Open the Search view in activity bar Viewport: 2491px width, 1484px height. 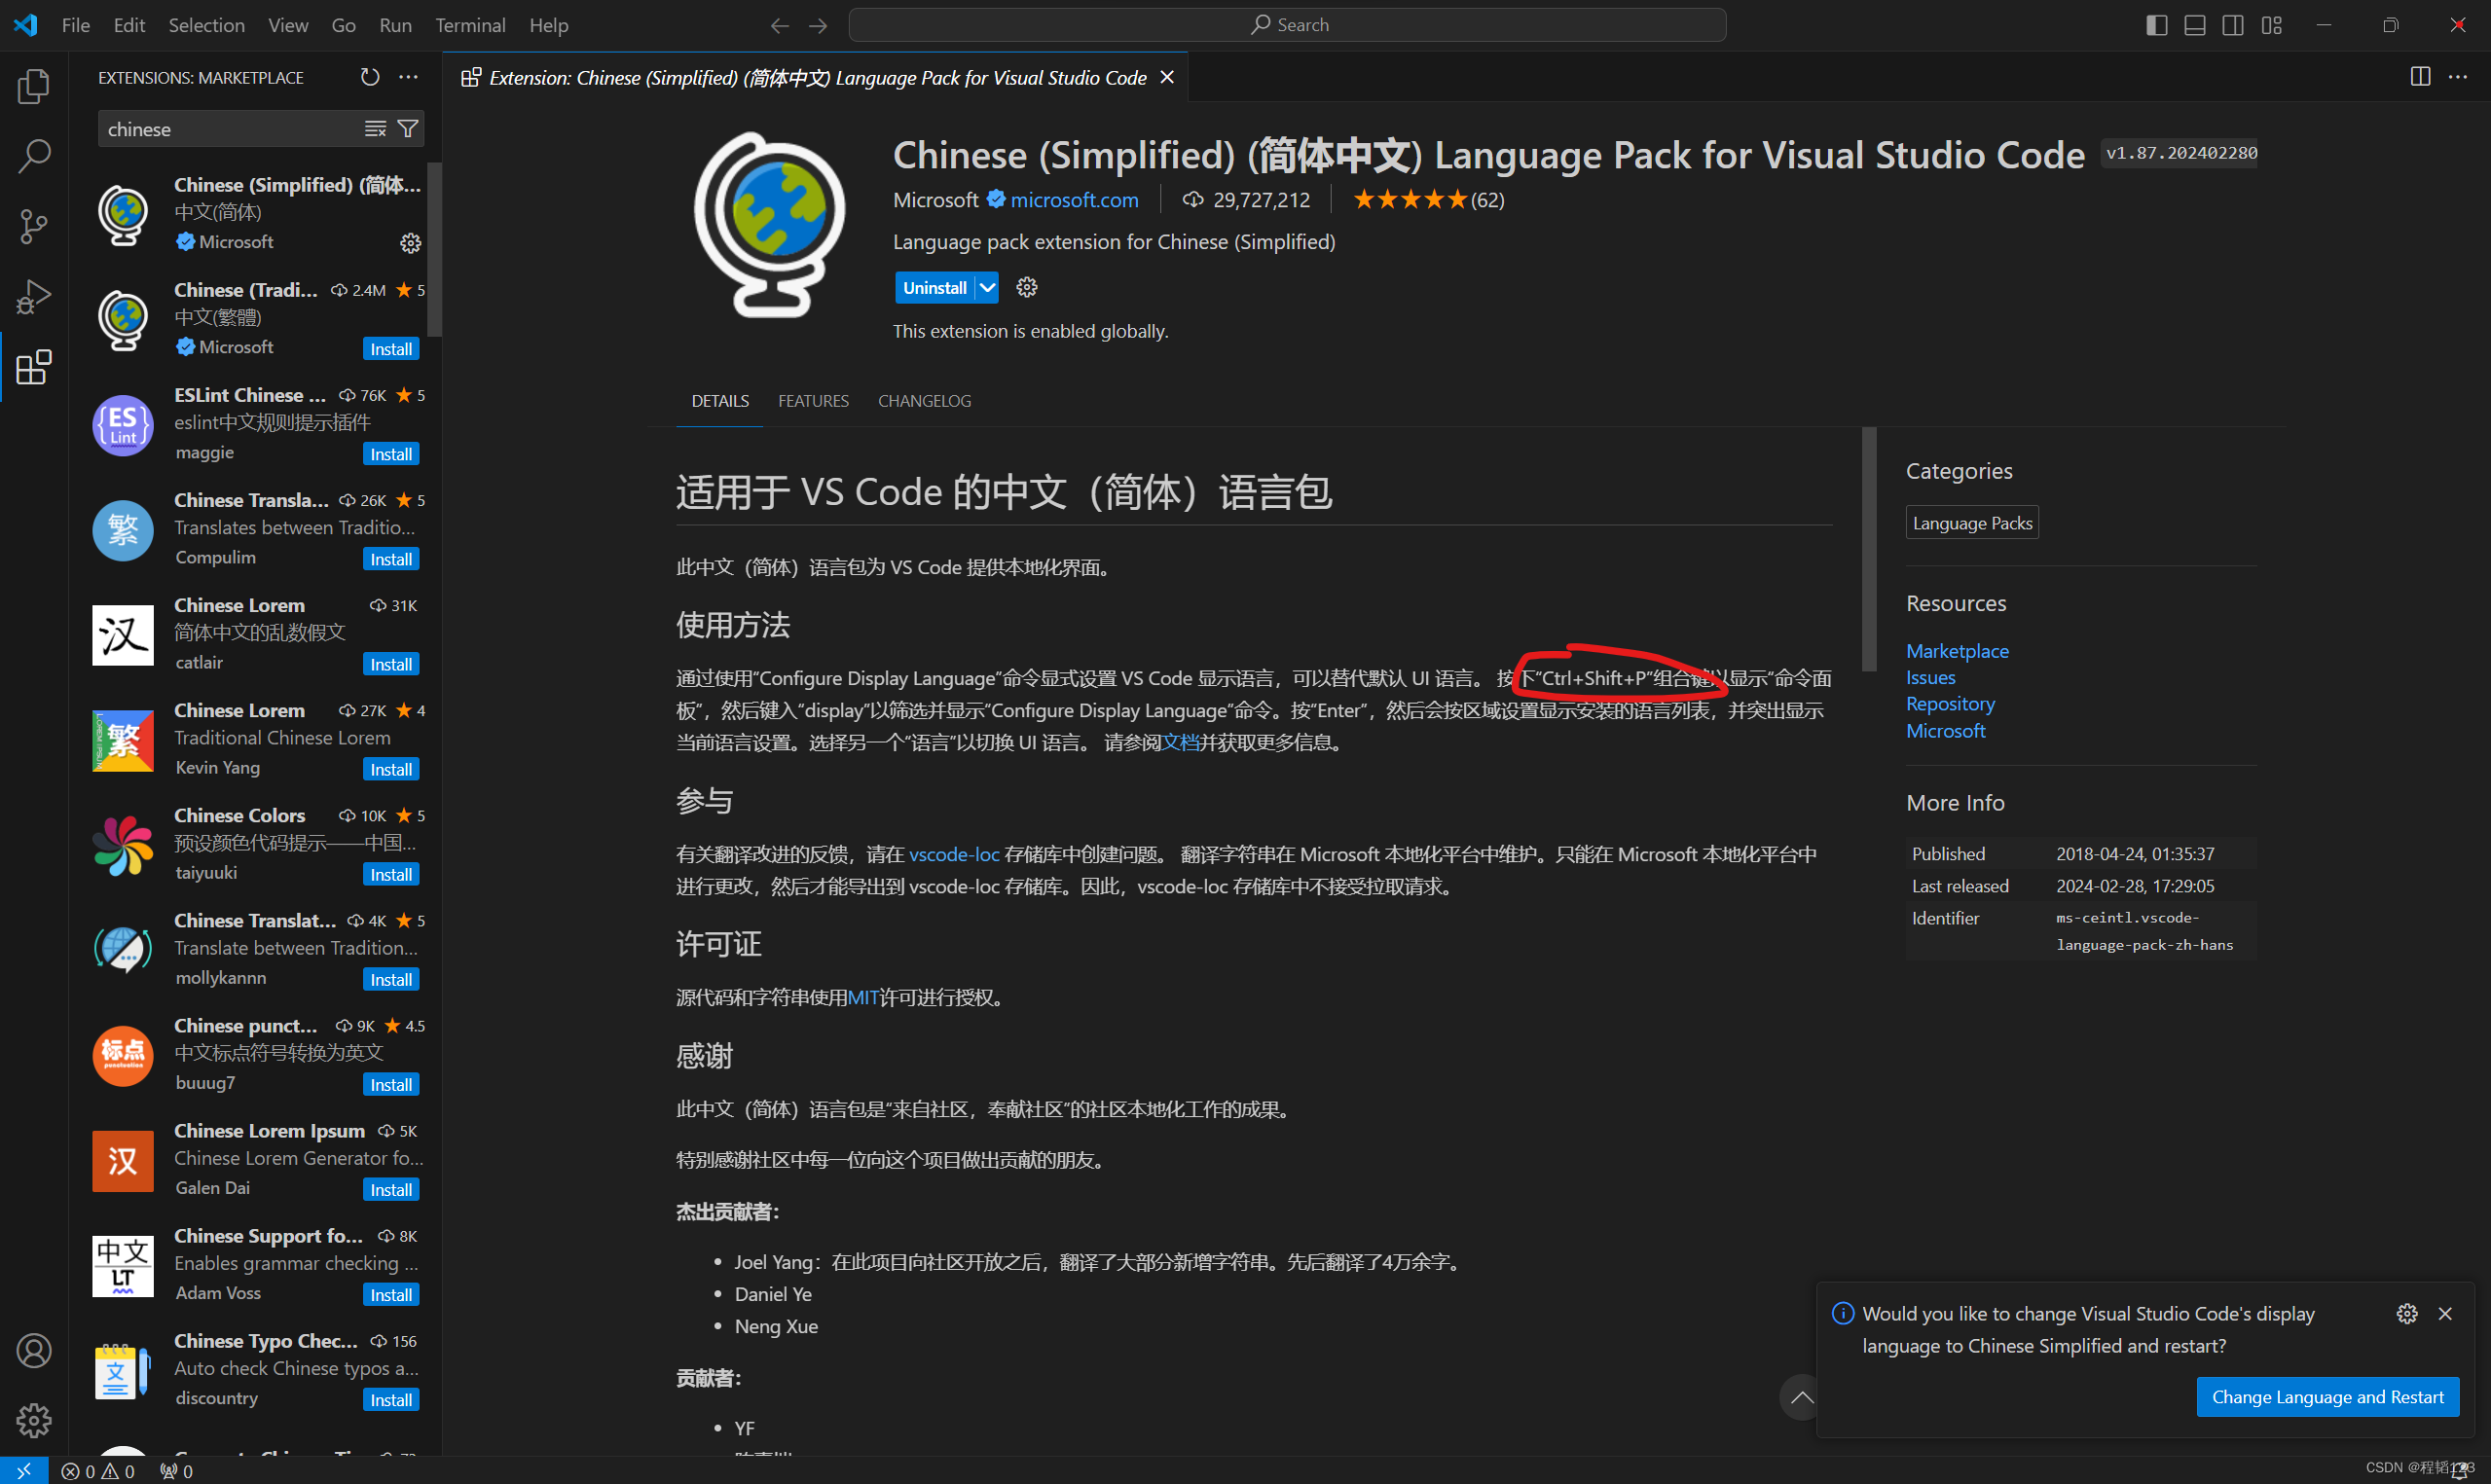(34, 156)
